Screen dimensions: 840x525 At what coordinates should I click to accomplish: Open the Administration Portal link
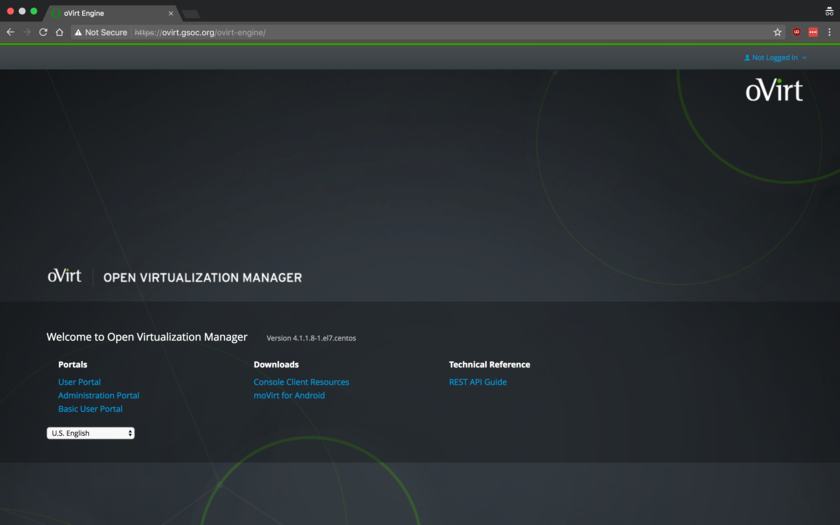pyautogui.click(x=99, y=395)
